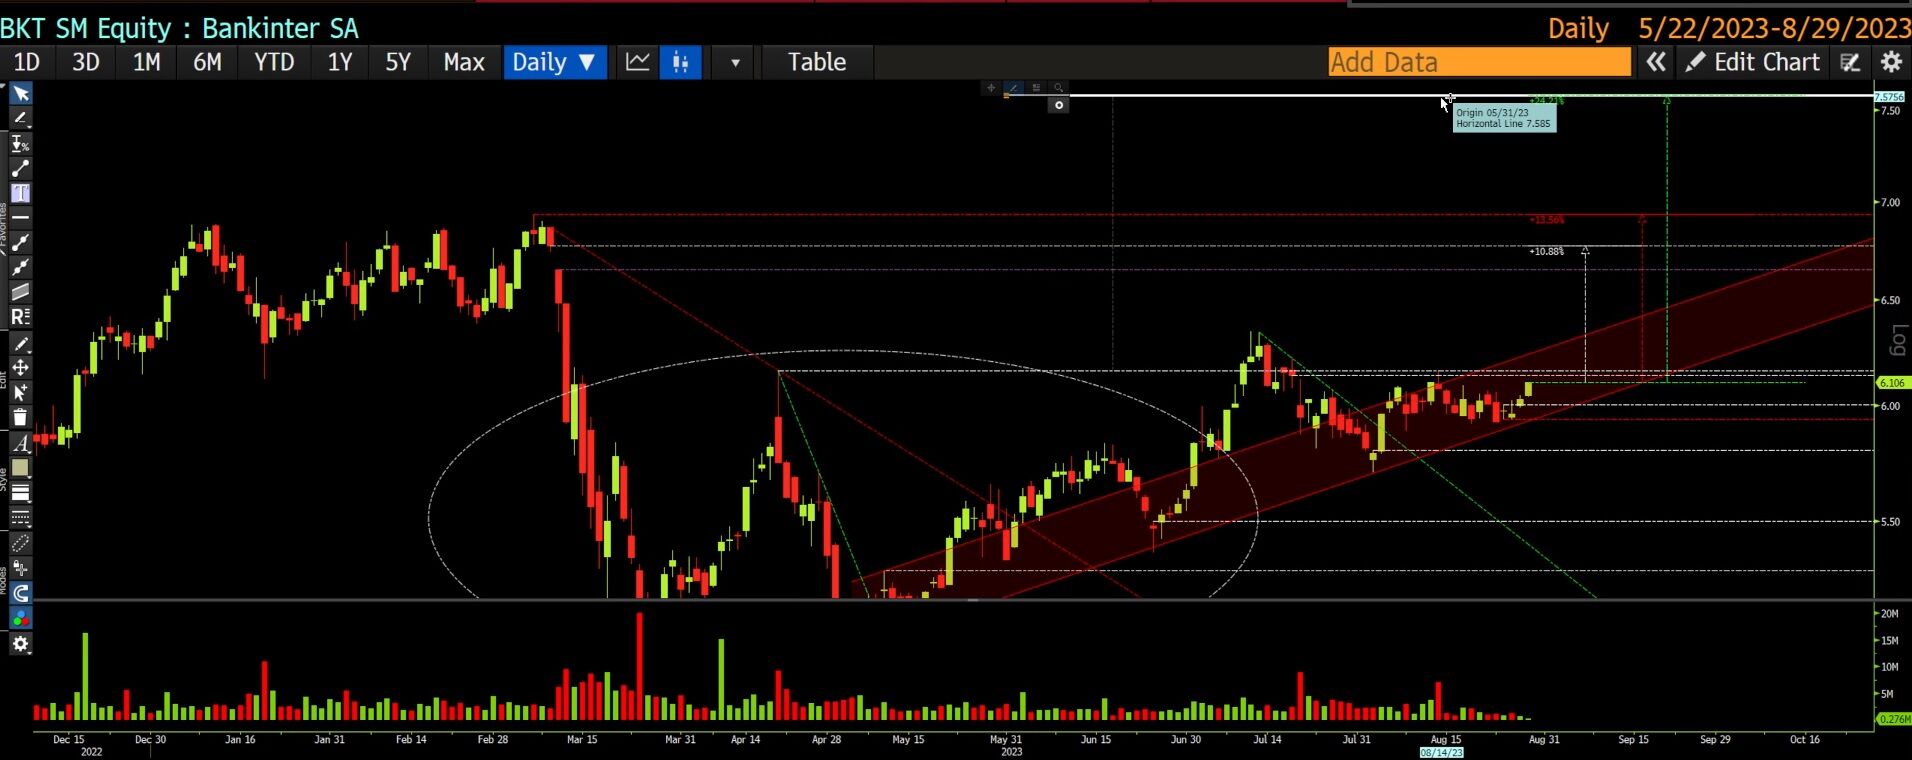Screen dimensions: 1912x760
Task: Select the trend line drawing tool
Action: point(20,169)
